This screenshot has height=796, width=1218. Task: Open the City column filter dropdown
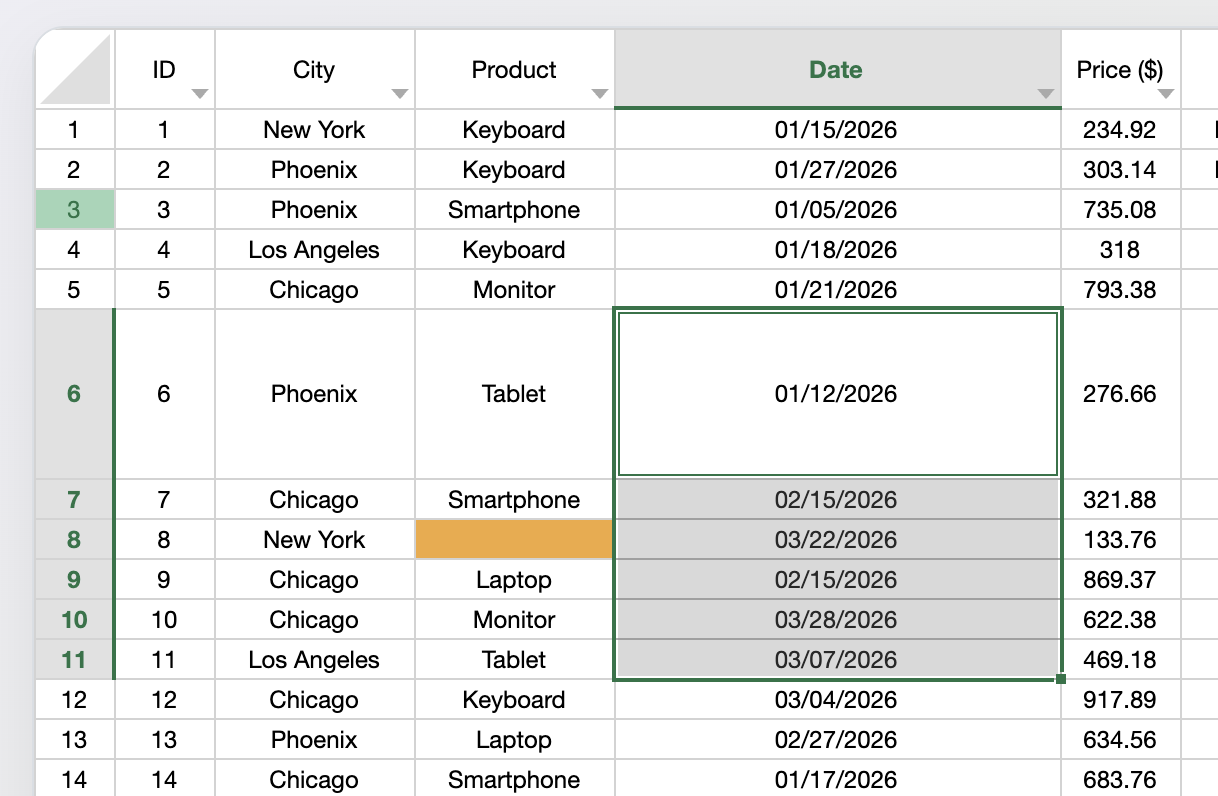click(x=399, y=94)
